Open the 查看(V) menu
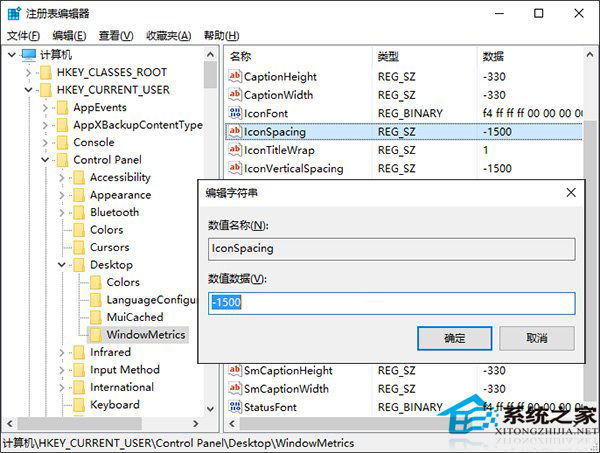The image size is (600, 453). click(x=116, y=36)
